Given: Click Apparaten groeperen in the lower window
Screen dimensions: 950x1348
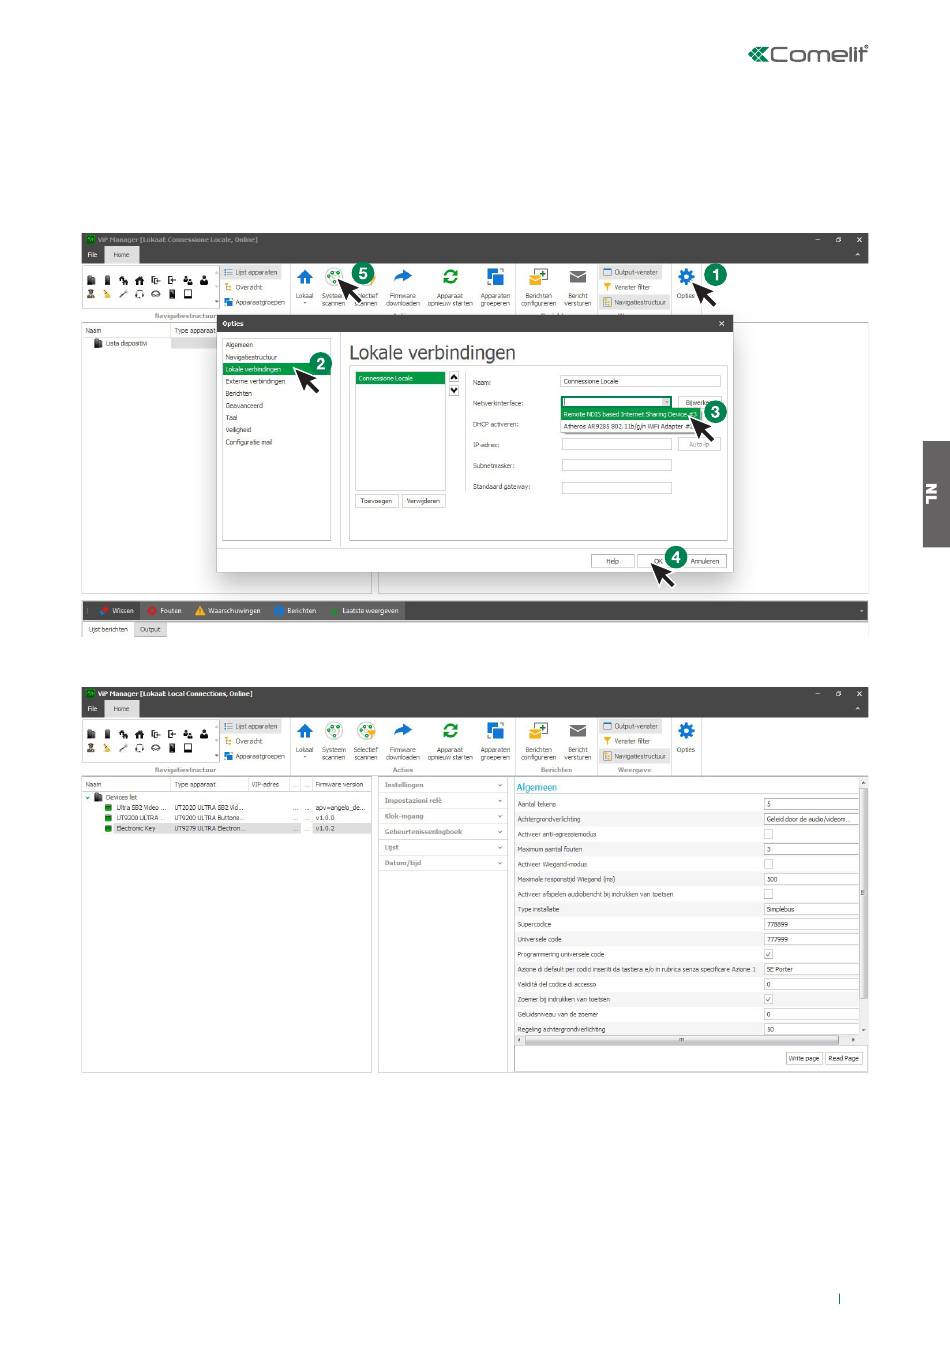Looking at the screenshot, I should point(495,739).
